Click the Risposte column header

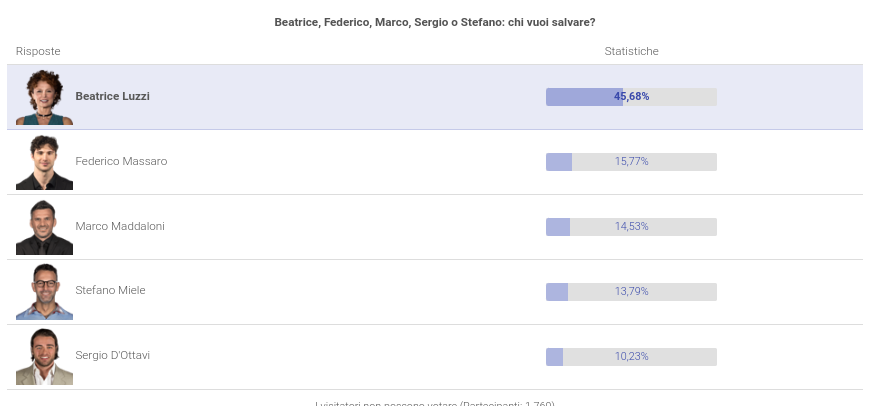[38, 51]
